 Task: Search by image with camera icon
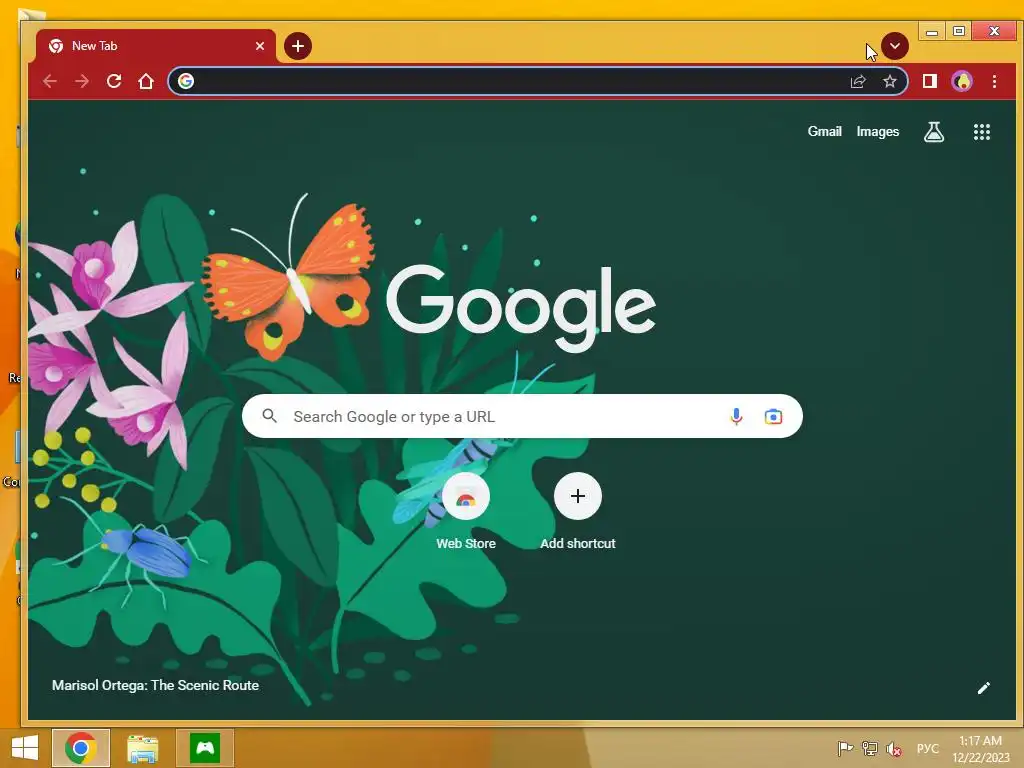[x=773, y=416]
